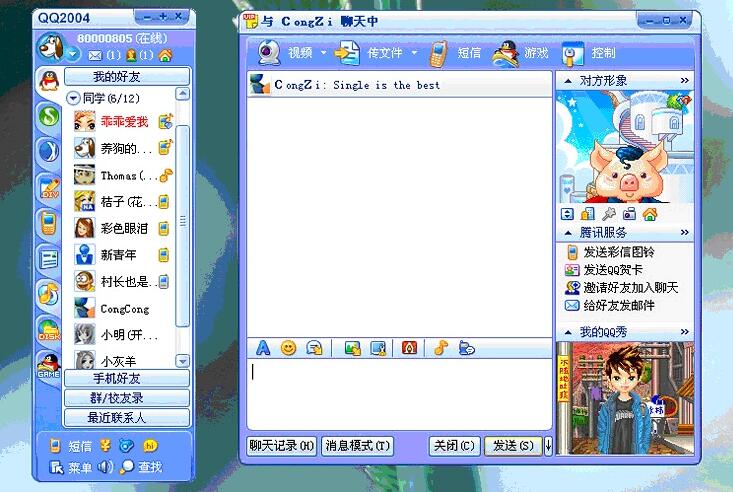Start a video chat with webcam icon
The image size is (733, 492).
(269, 53)
